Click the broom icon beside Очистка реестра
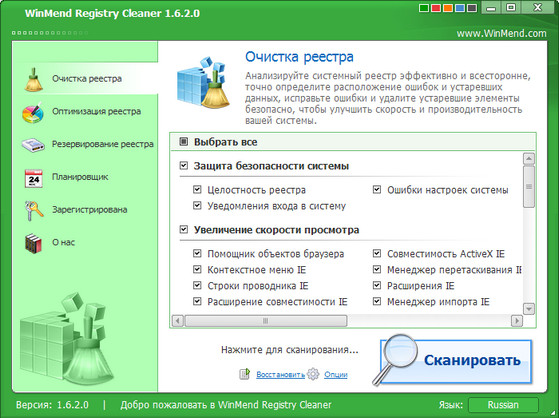559x418 pixels. coord(34,79)
